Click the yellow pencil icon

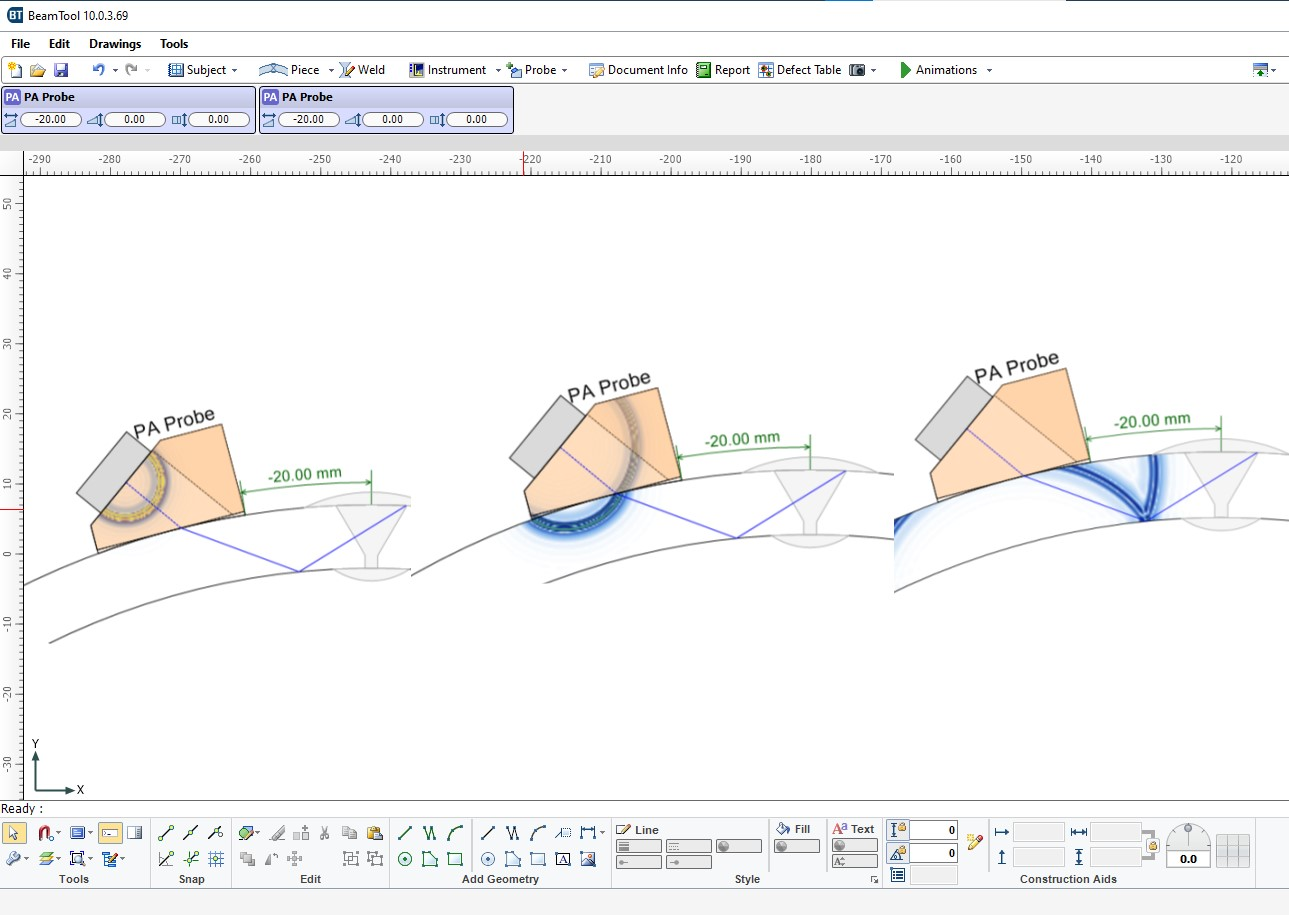coord(976,842)
